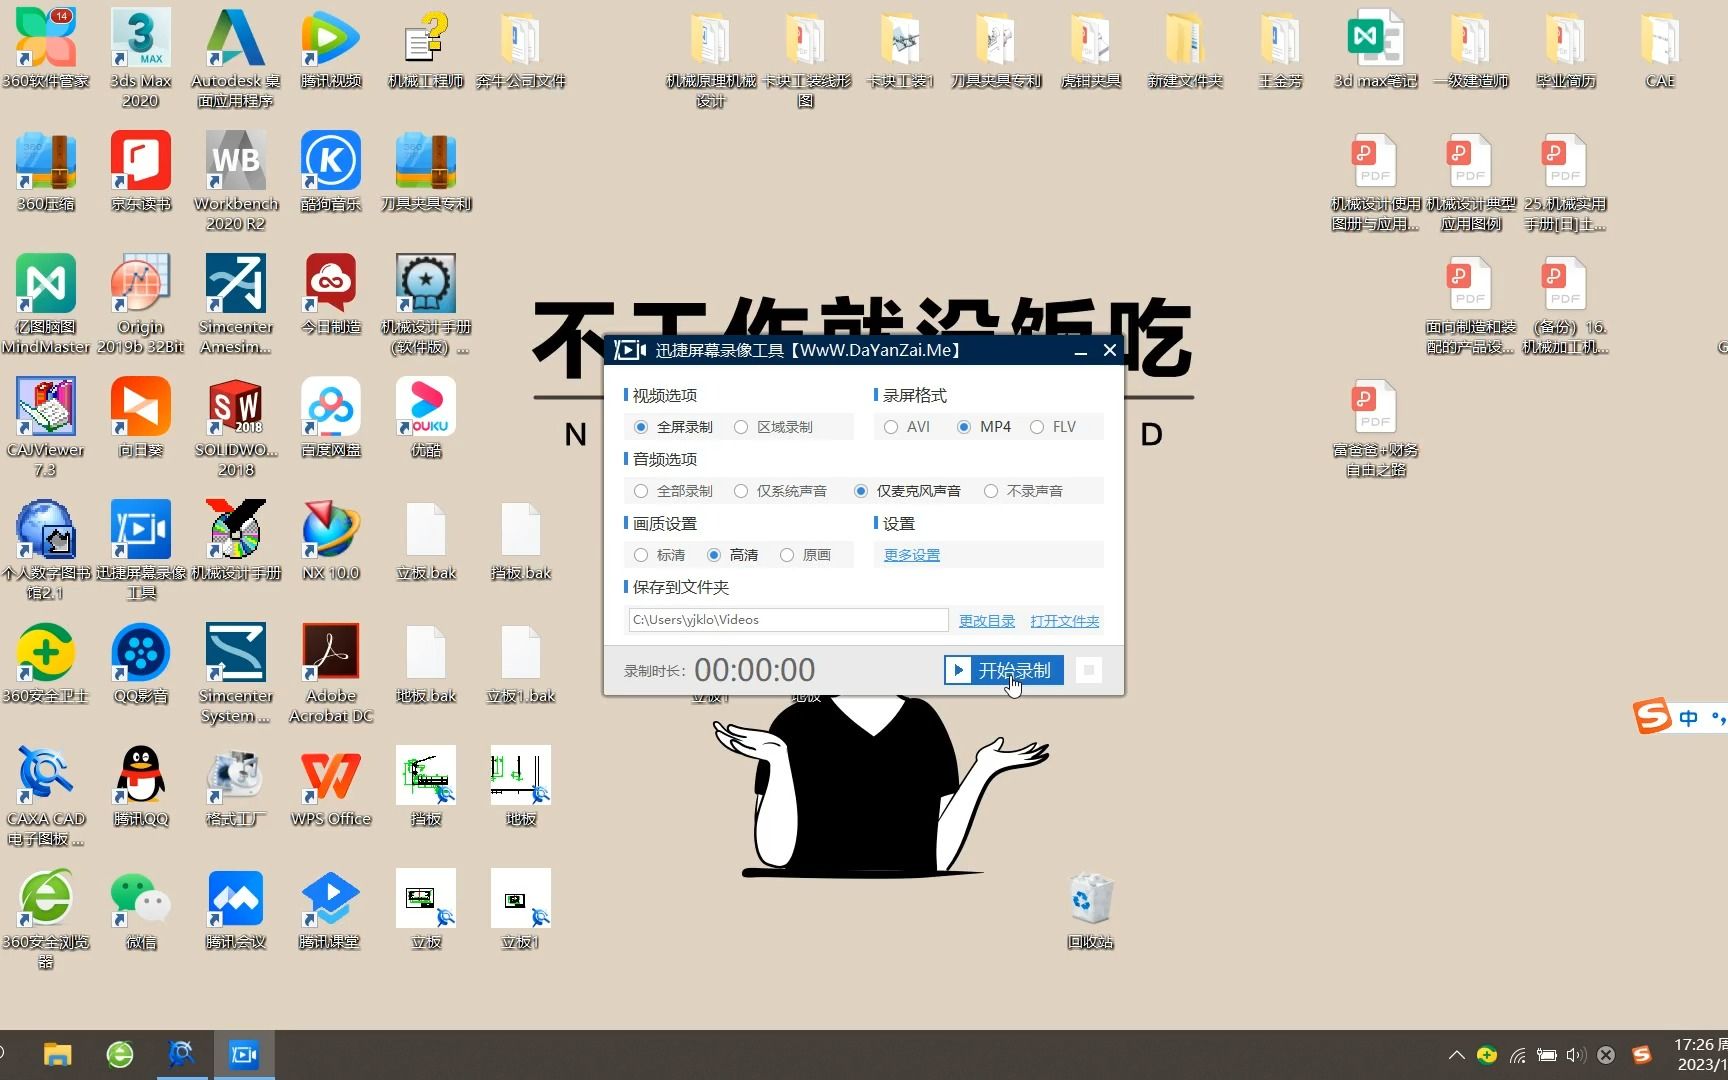
Task: Open 酷狗音乐 desktop icon
Action: pyautogui.click(x=331, y=171)
